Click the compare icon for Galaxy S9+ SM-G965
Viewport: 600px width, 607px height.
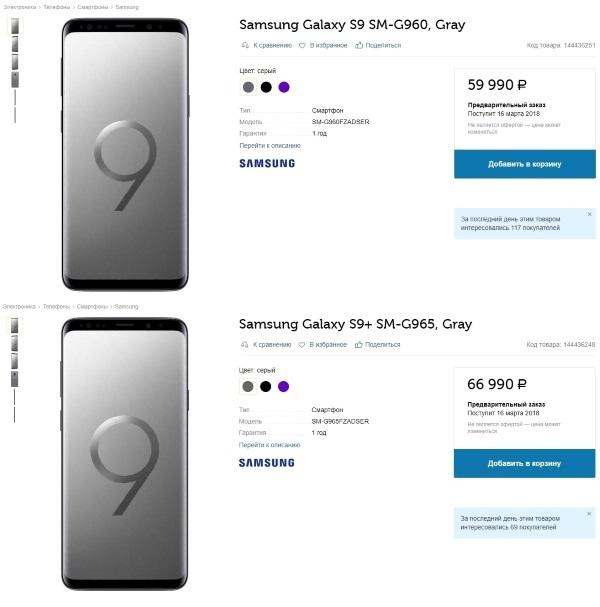tap(246, 345)
